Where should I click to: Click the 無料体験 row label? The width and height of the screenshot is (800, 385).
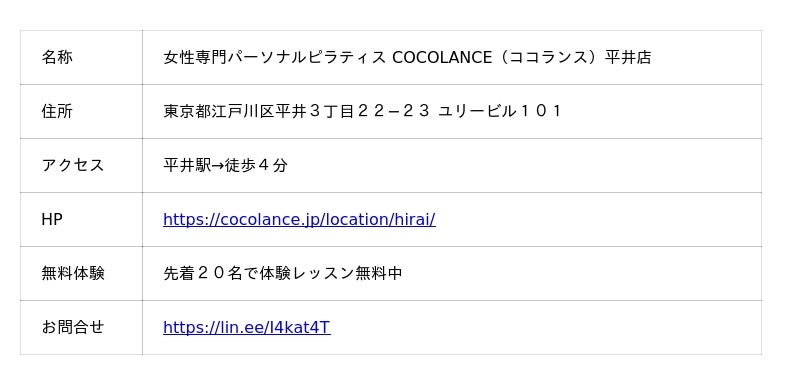(73, 273)
